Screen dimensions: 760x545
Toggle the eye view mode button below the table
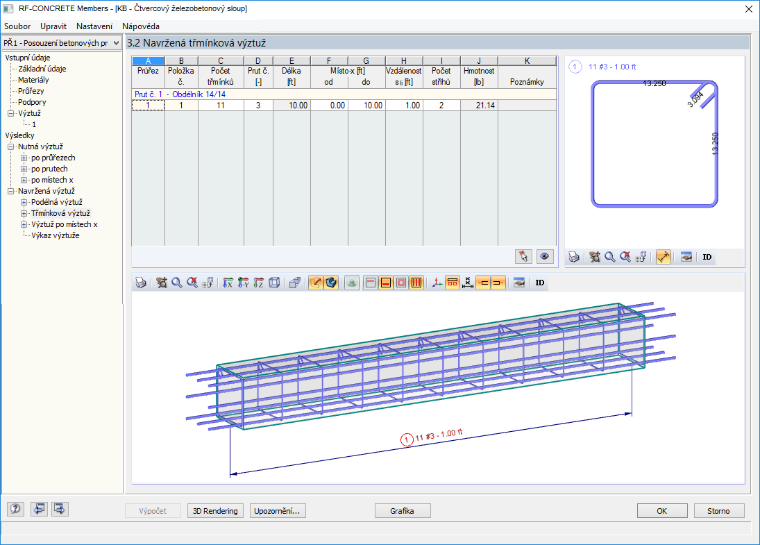(545, 256)
